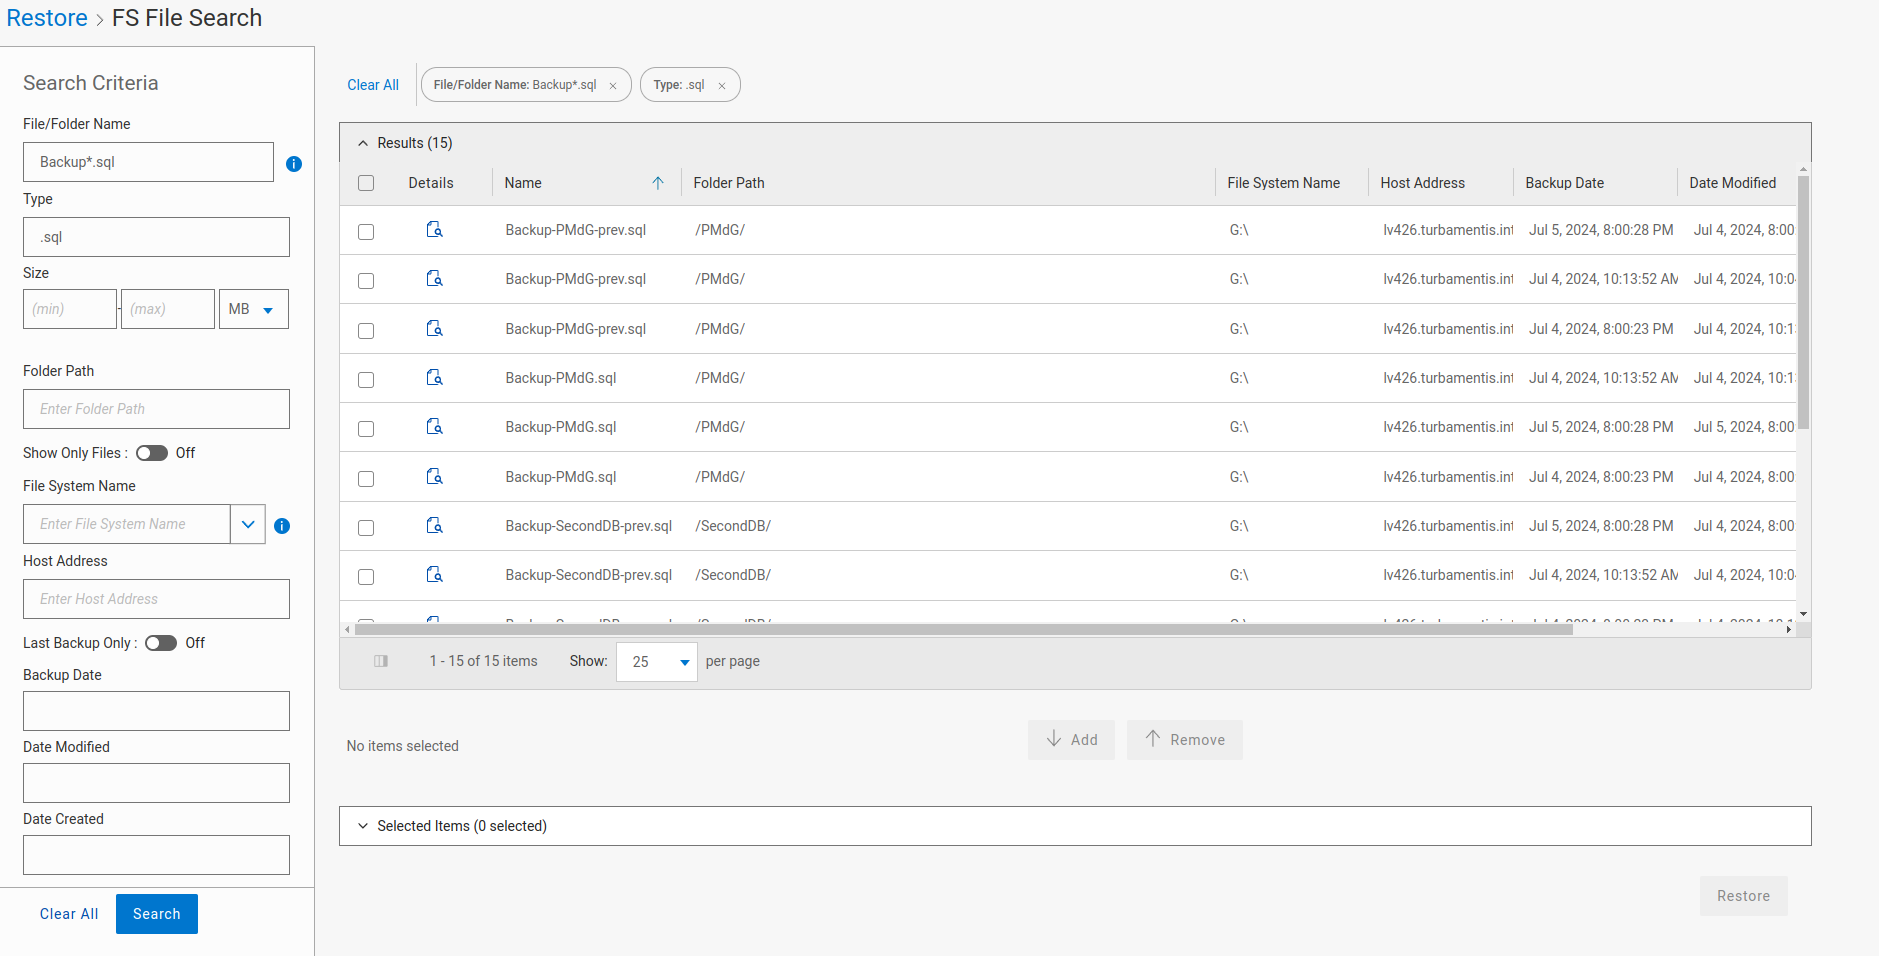Click the blue Search button

point(157,914)
